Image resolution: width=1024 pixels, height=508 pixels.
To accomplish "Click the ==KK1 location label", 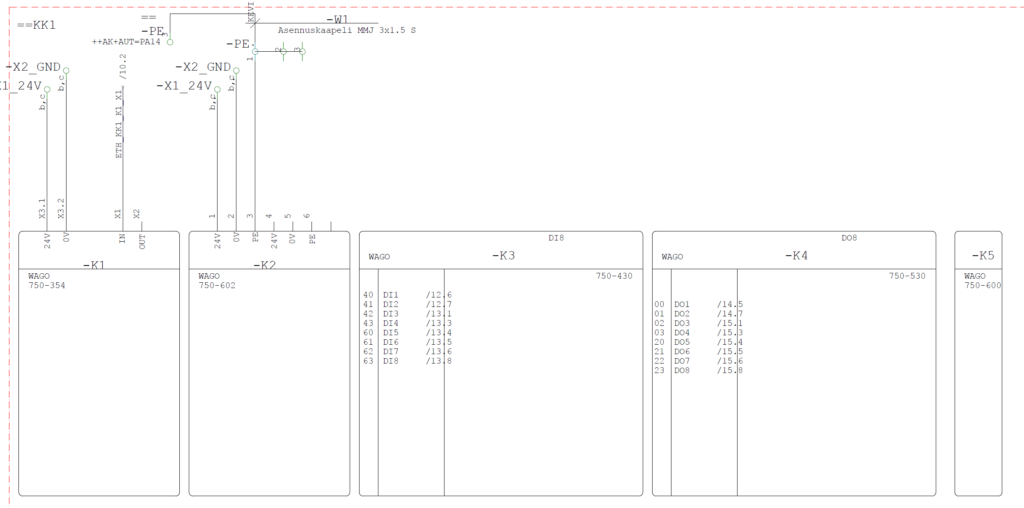I will pos(37,23).
